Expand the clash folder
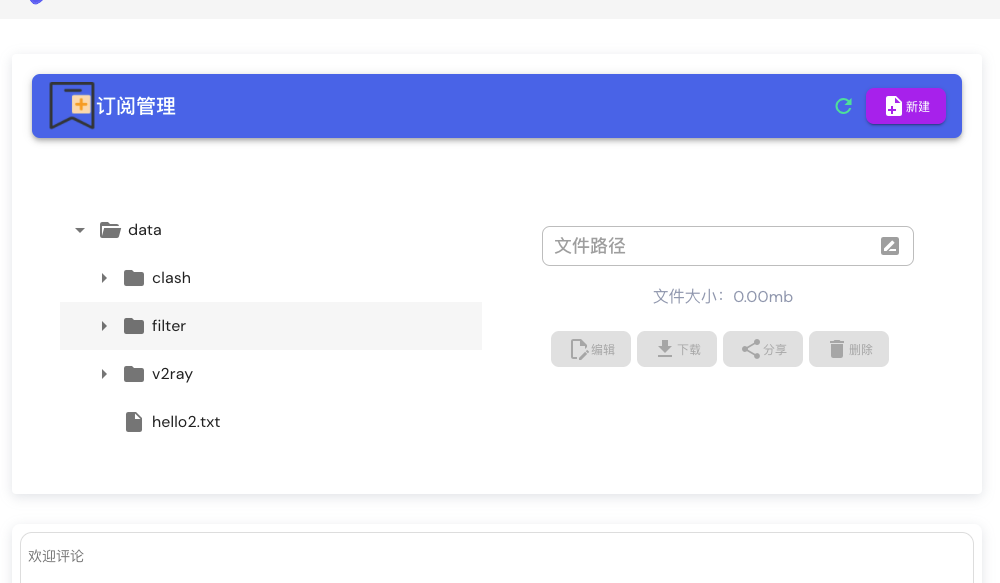 (x=104, y=278)
